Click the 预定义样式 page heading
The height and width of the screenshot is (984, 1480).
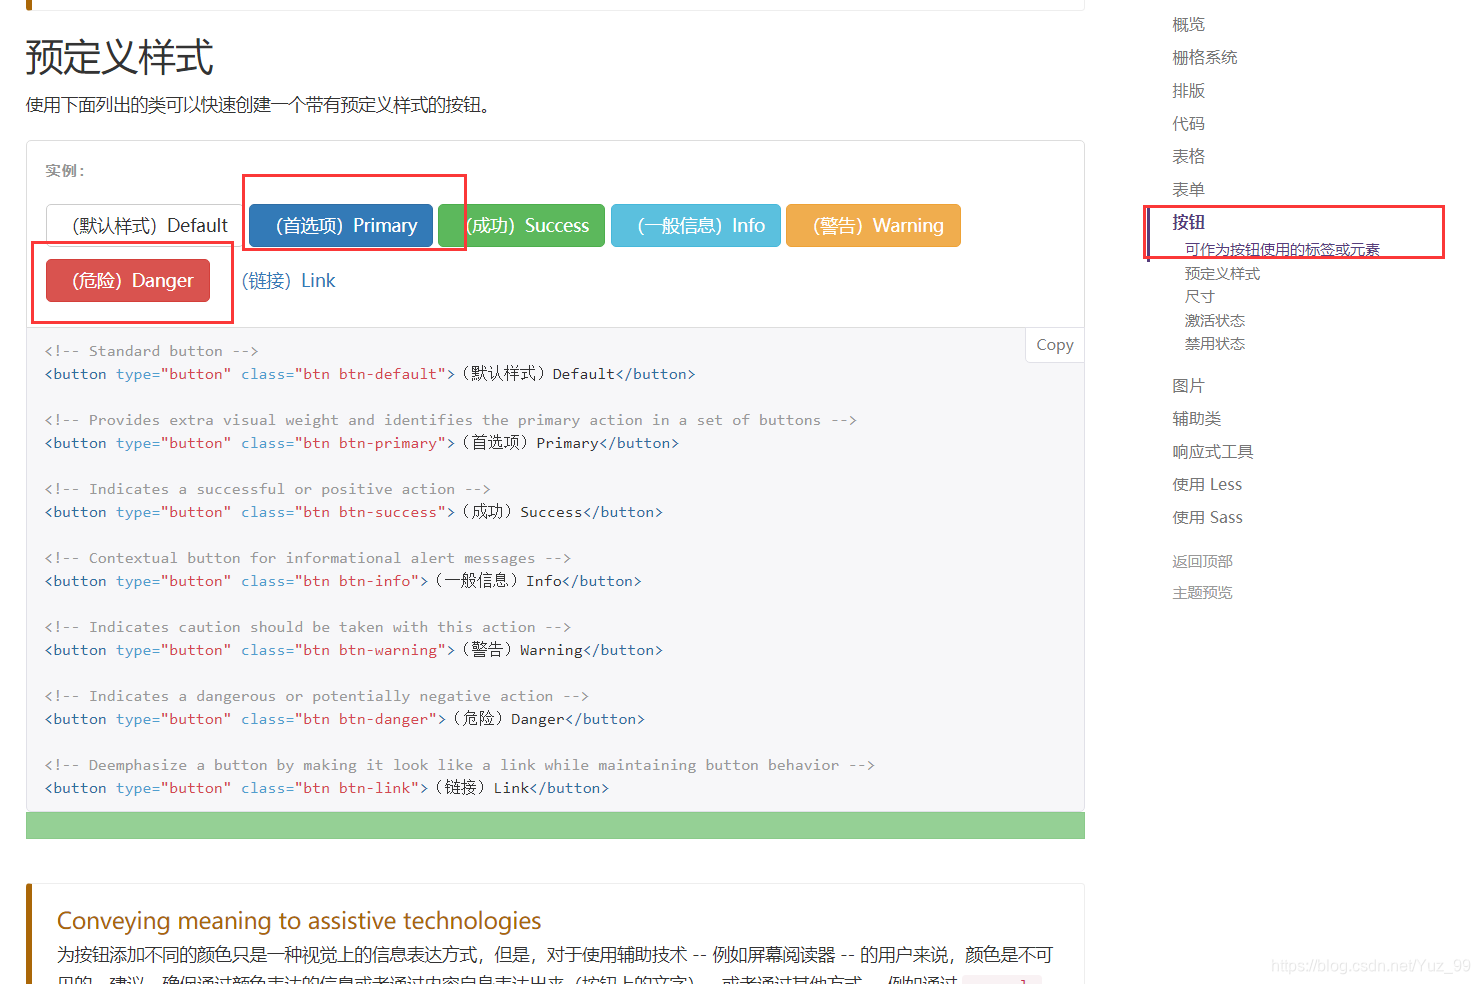pyautogui.click(x=119, y=57)
